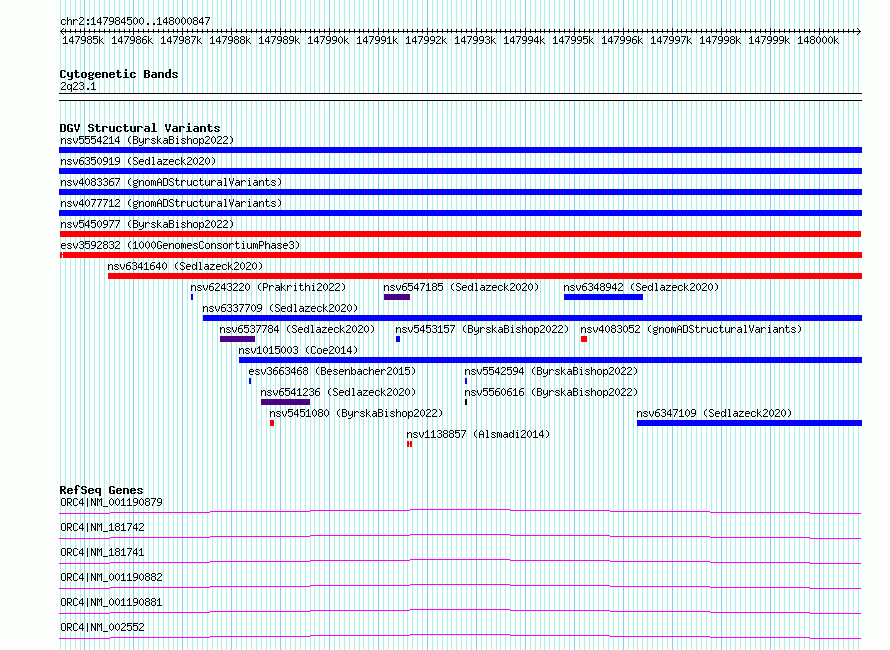890x650 pixels.
Task: Select red marker under nsv1138857
Action: tap(409, 444)
